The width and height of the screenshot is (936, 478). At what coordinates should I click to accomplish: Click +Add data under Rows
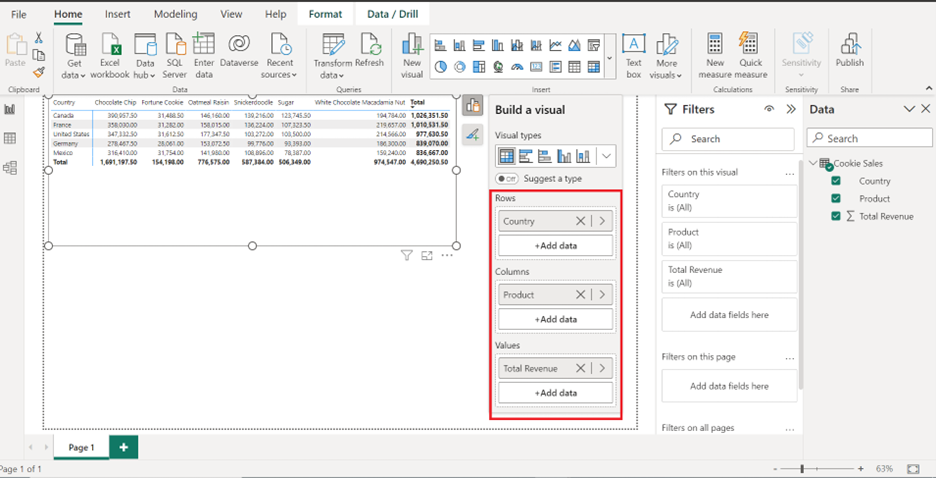[x=555, y=245]
